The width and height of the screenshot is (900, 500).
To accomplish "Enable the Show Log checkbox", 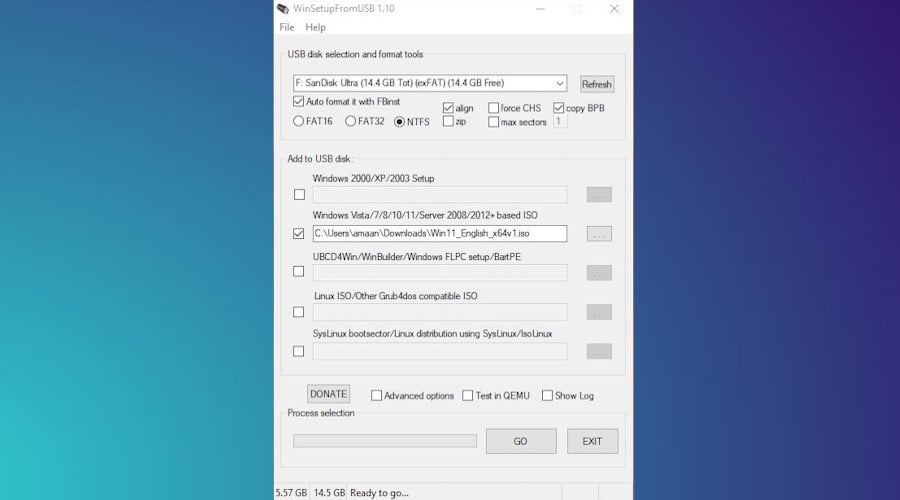I will point(548,396).
